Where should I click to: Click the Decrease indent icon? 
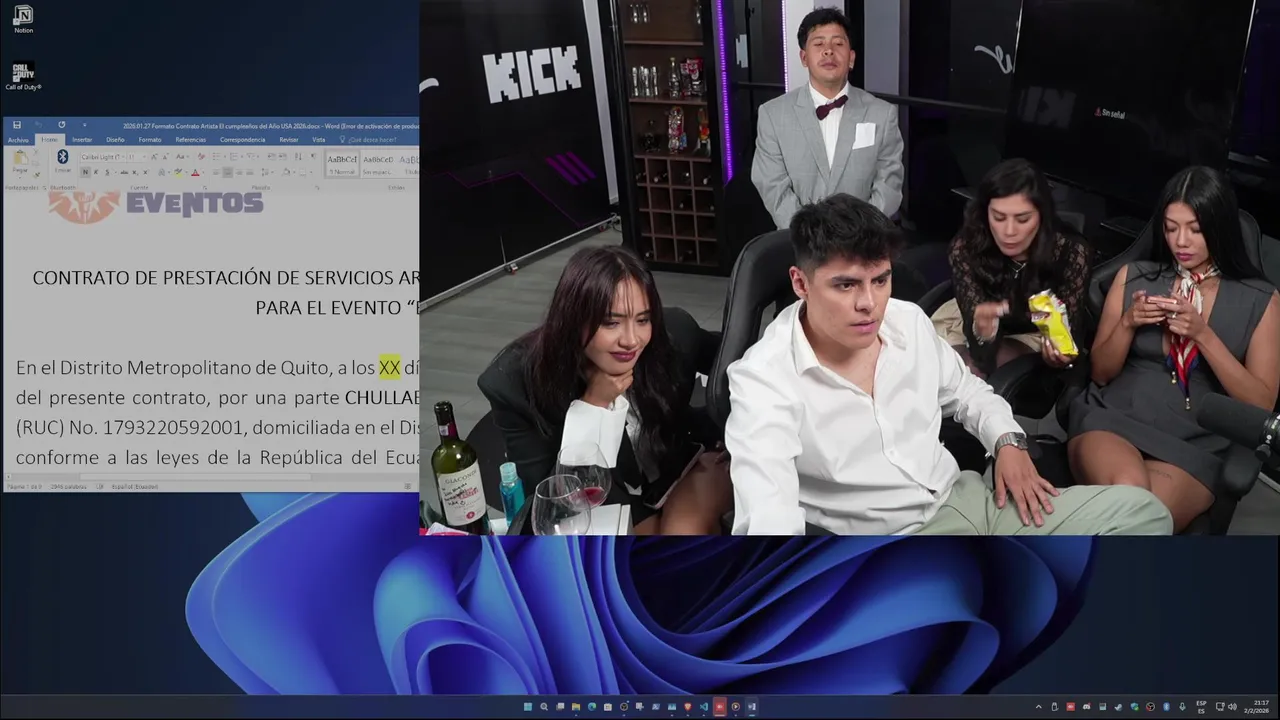tap(272, 157)
